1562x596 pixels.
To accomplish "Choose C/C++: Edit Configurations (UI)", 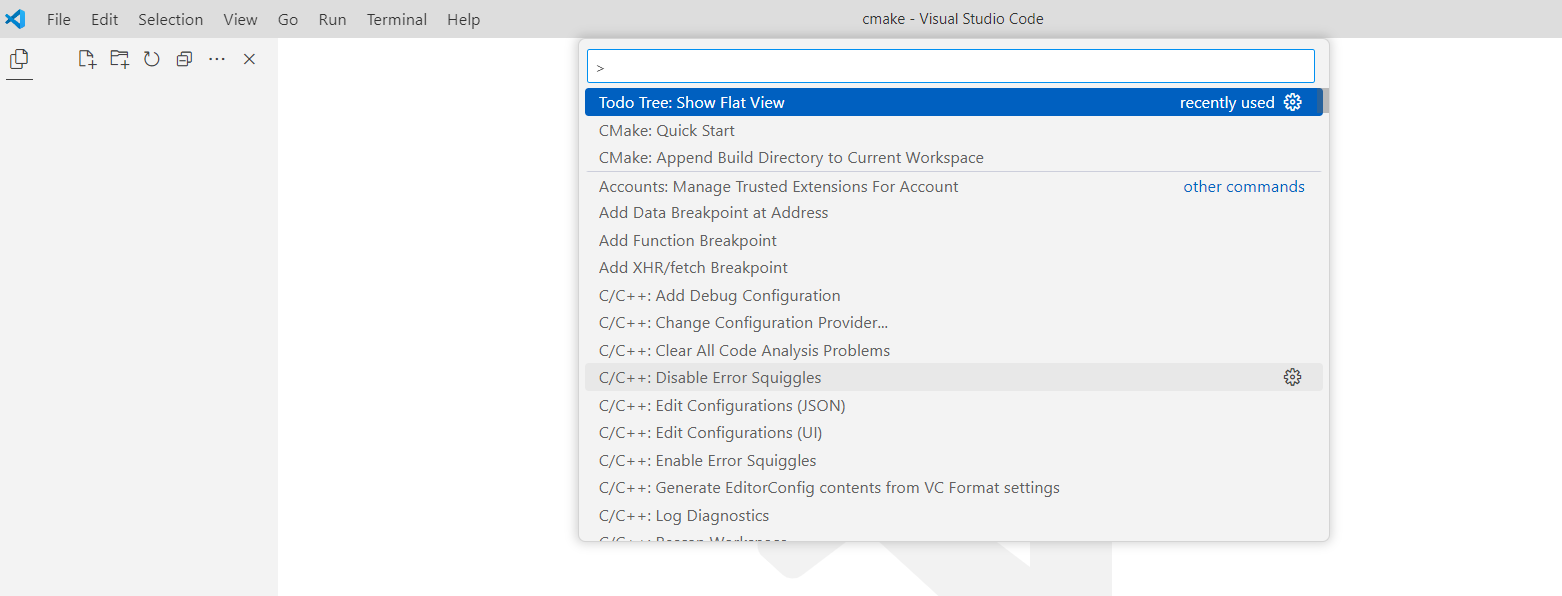I will point(710,433).
